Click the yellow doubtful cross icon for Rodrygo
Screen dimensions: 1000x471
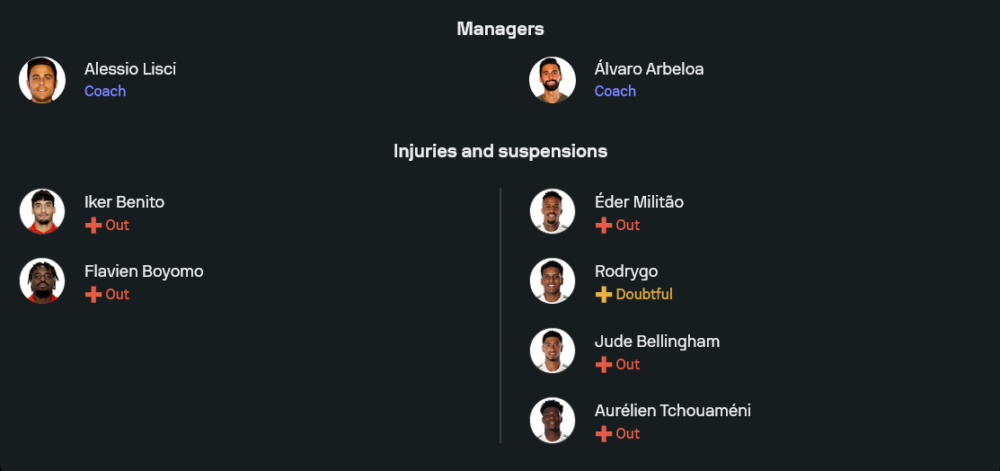click(603, 294)
